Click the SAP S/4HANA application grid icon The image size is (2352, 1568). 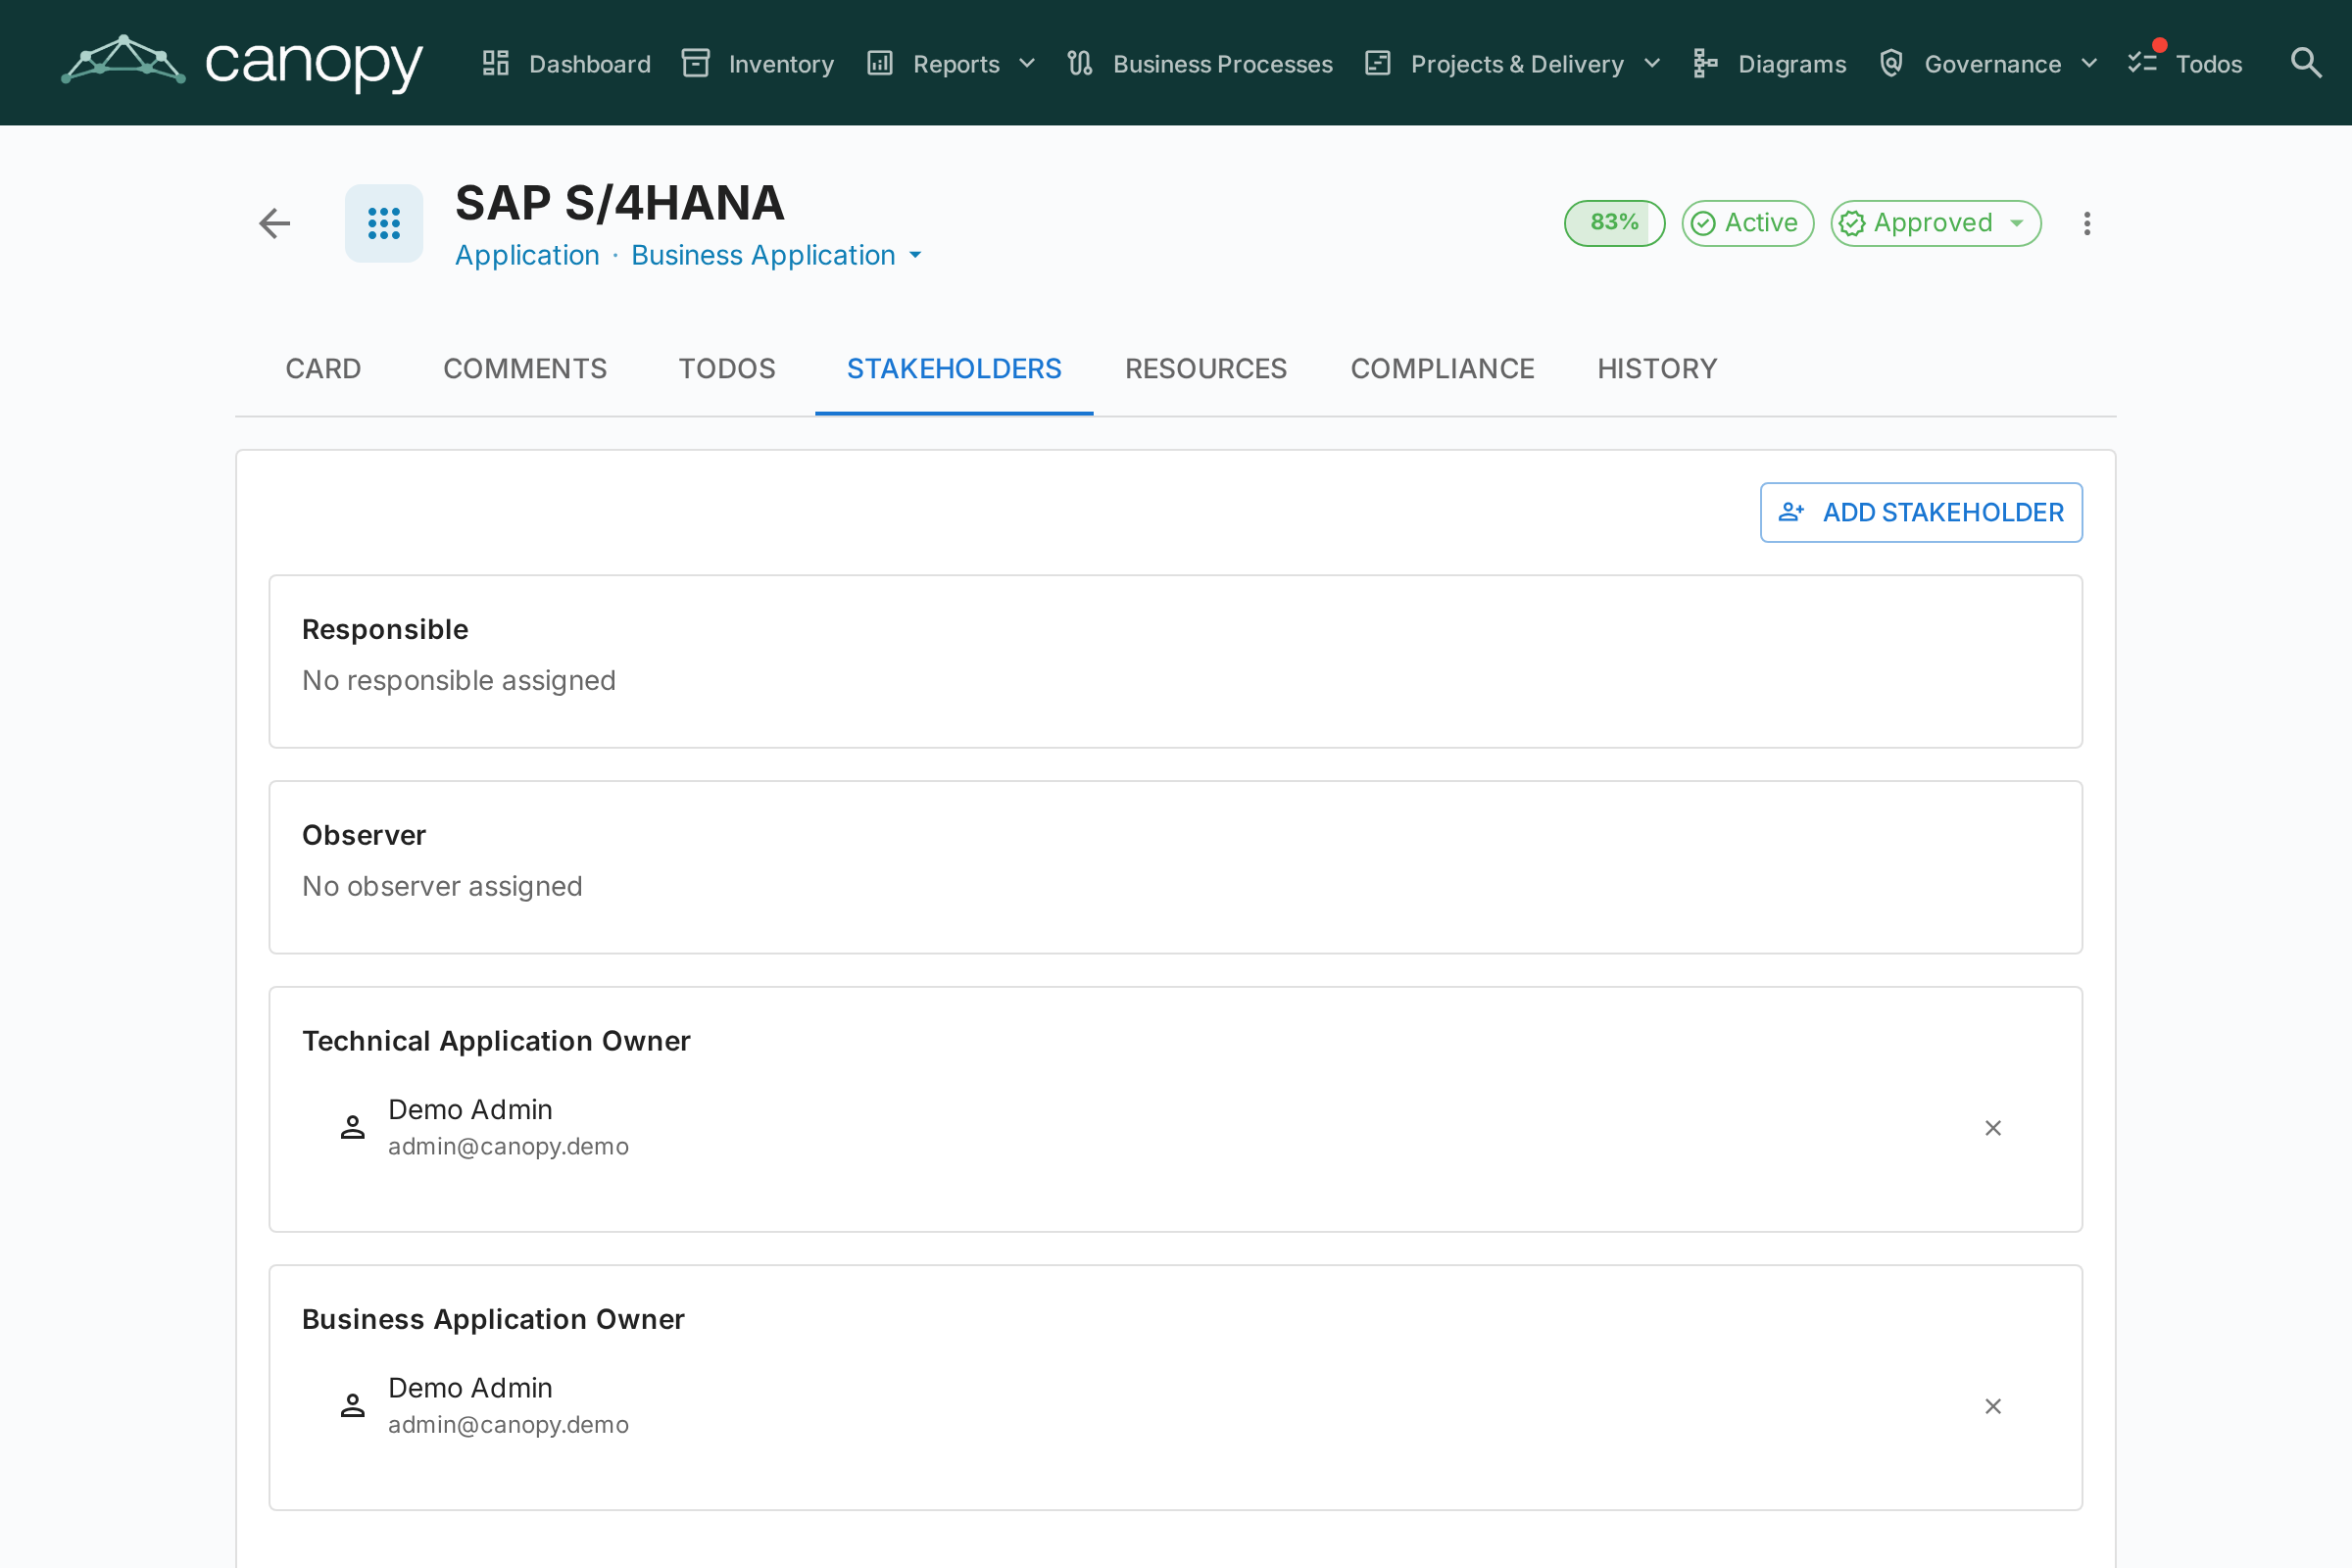pos(384,223)
